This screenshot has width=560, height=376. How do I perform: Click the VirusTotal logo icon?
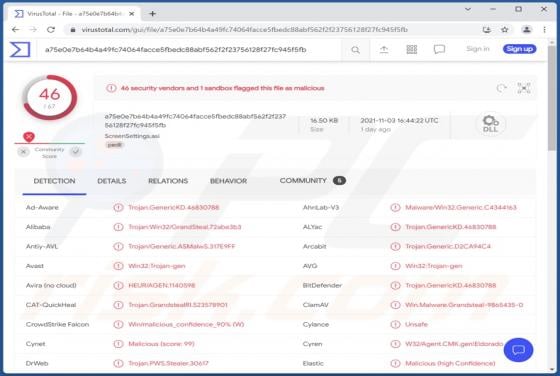[x=20, y=50]
